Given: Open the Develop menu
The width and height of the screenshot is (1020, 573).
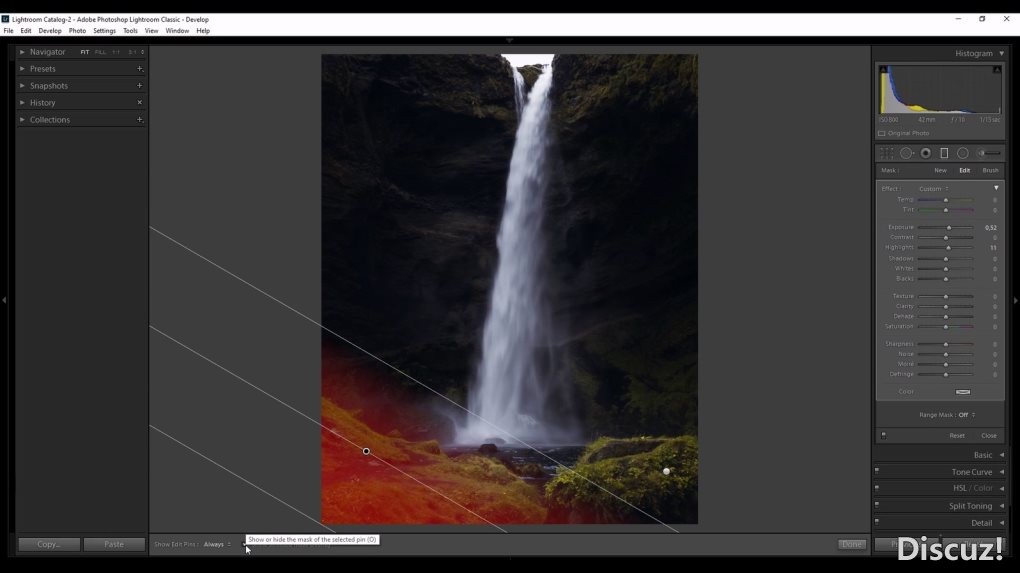Looking at the screenshot, I should (x=49, y=31).
